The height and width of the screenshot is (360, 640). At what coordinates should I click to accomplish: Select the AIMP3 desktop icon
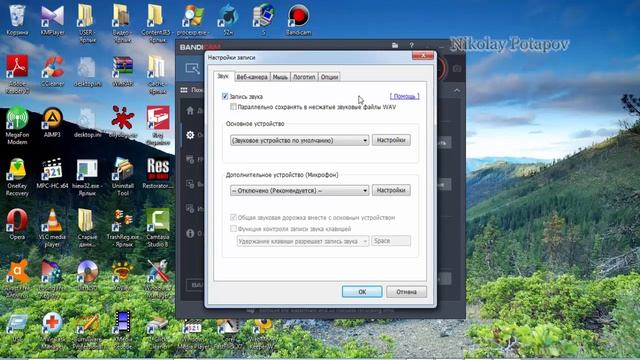pyautogui.click(x=53, y=122)
